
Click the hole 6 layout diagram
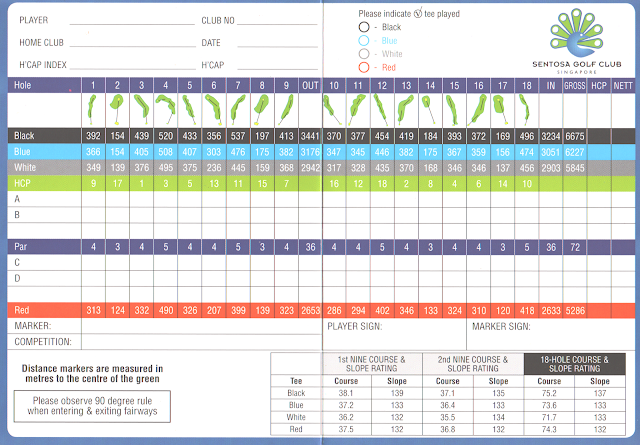click(214, 109)
